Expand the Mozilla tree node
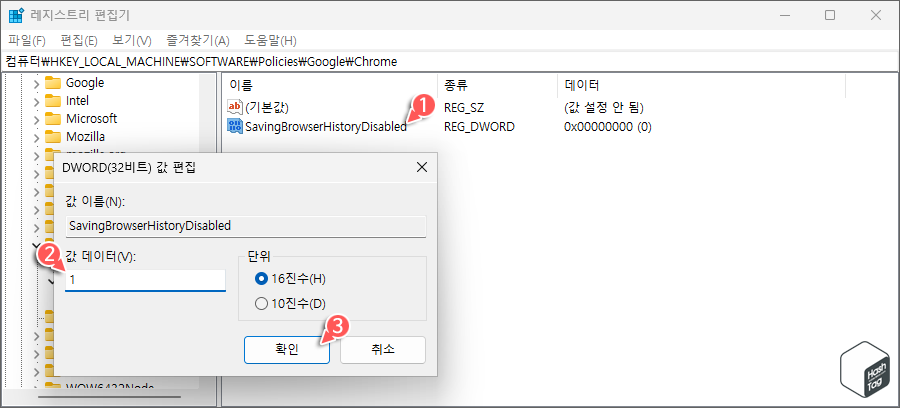This screenshot has height=408, width=900. point(37,138)
